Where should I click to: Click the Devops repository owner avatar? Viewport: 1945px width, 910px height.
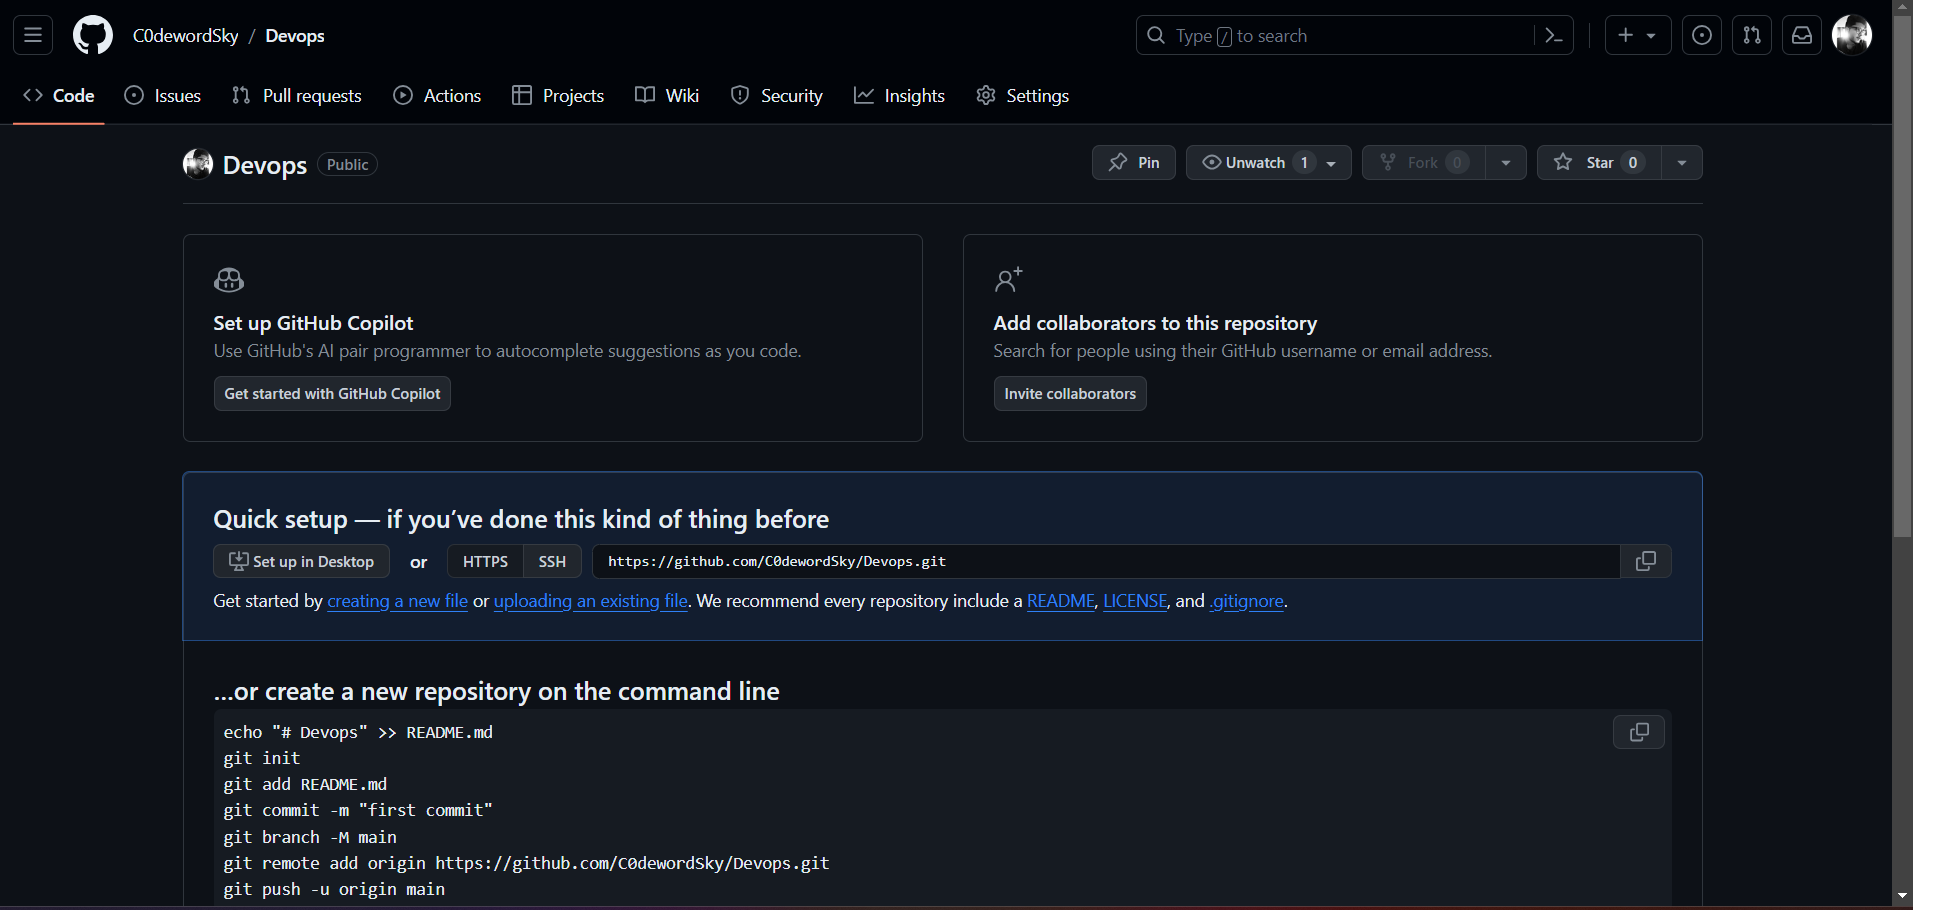(x=198, y=164)
